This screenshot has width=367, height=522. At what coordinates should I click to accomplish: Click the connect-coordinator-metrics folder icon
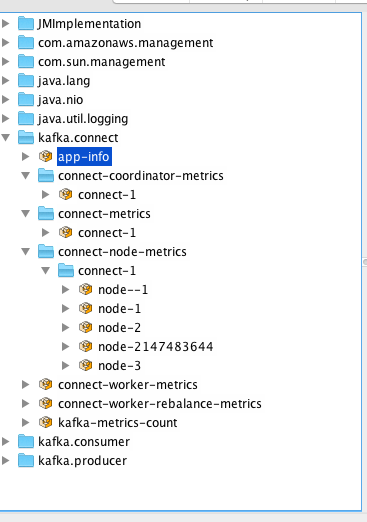click(x=46, y=175)
